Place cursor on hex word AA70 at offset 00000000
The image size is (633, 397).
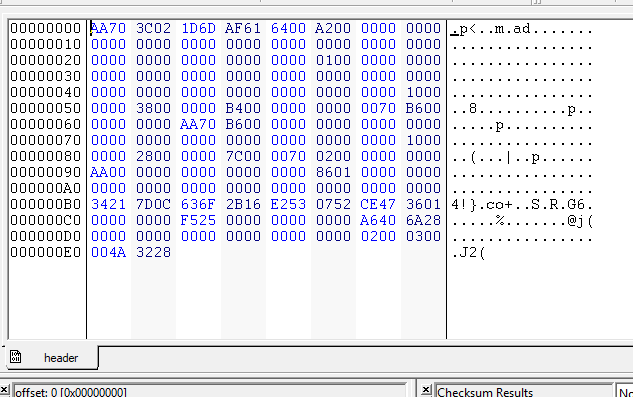click(x=108, y=28)
